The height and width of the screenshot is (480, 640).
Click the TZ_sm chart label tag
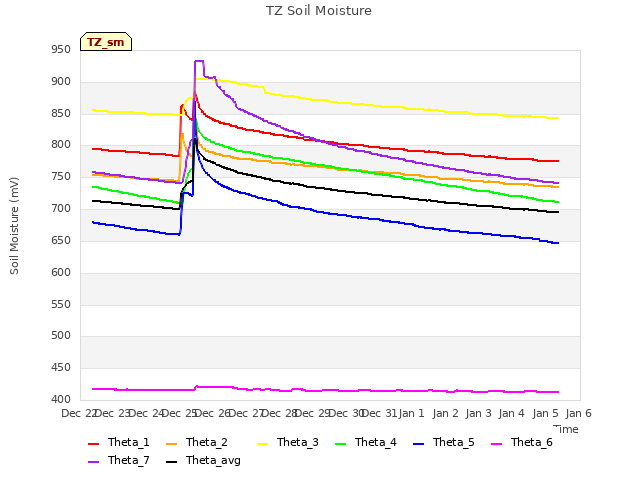[x=106, y=42]
